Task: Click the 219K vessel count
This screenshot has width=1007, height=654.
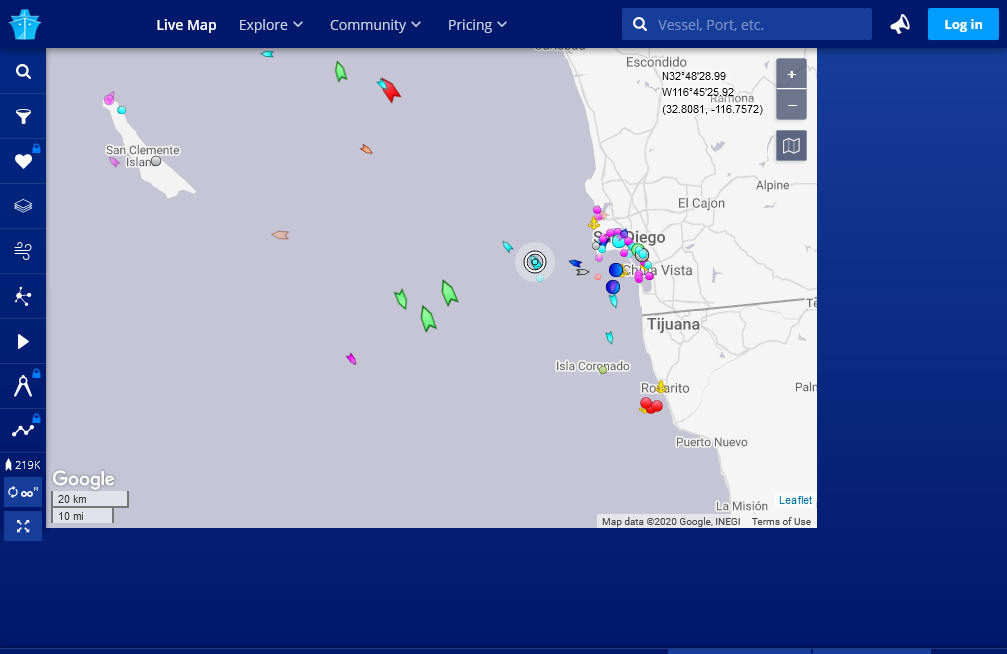Action: pyautogui.click(x=23, y=464)
